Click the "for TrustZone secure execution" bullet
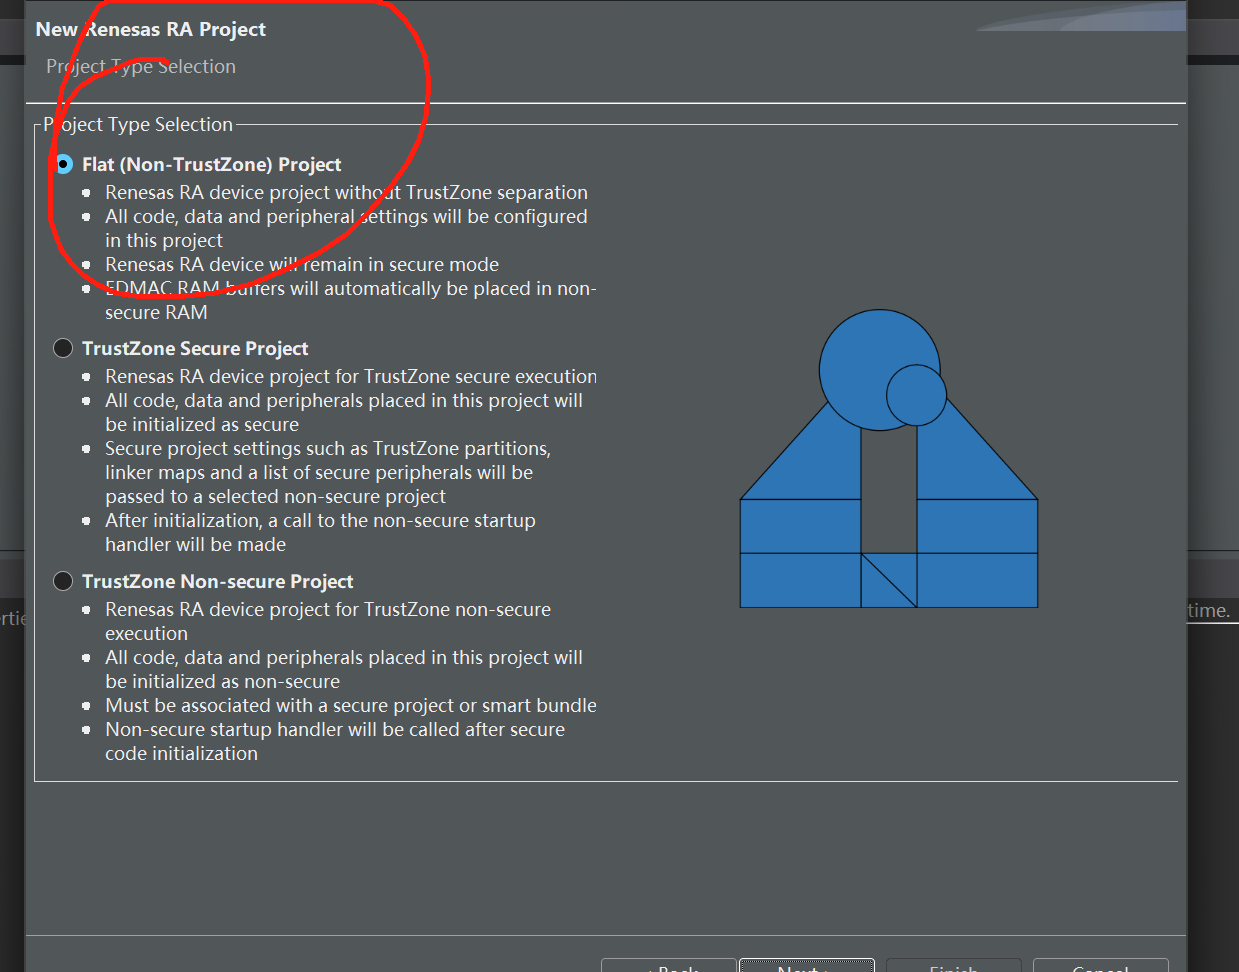Viewport: 1239px width, 972px height. (351, 376)
